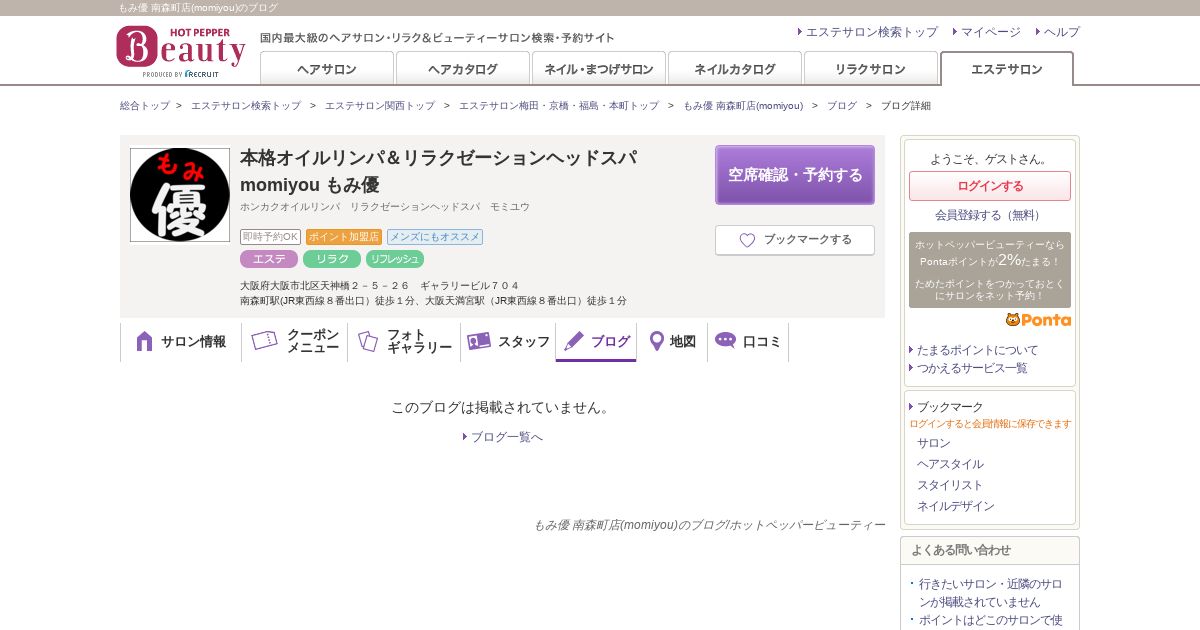The image size is (1200, 630).
Task: Click the Ponta points promotion banner
Action: coord(990,270)
